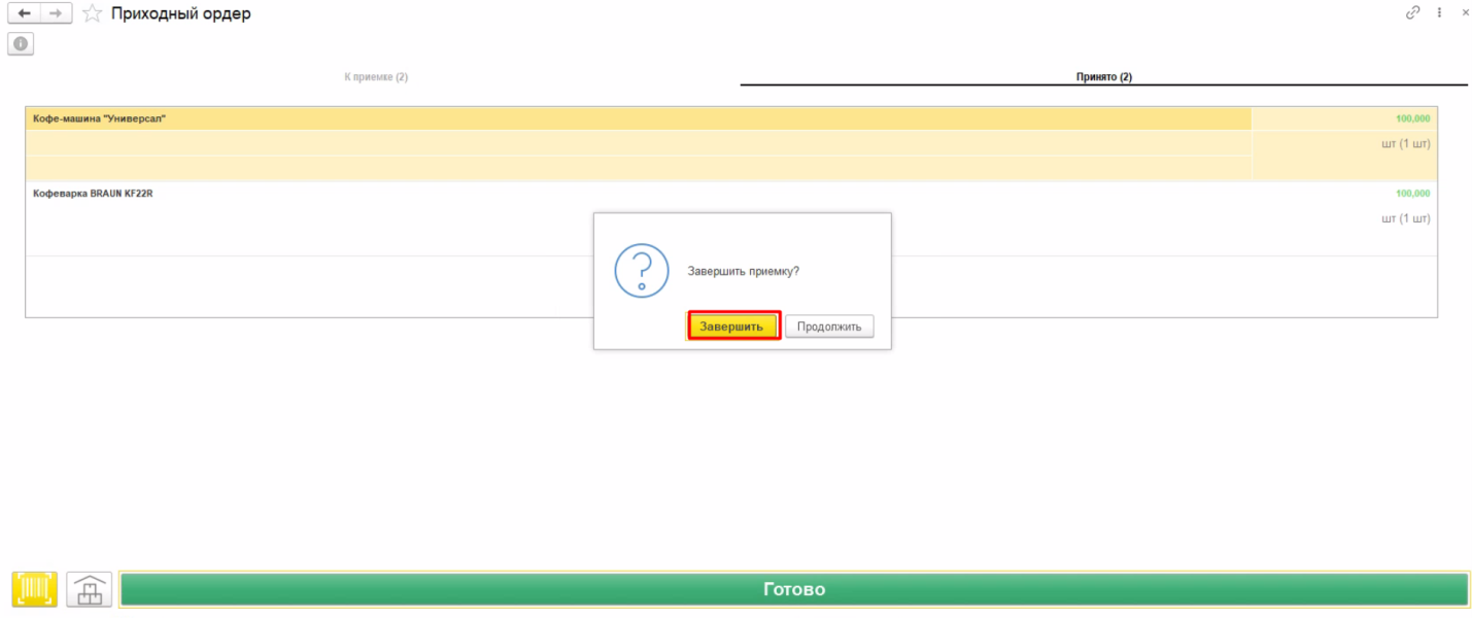Confirm with the Завершить button
This screenshot has width=1472, height=618.
pyautogui.click(x=734, y=326)
